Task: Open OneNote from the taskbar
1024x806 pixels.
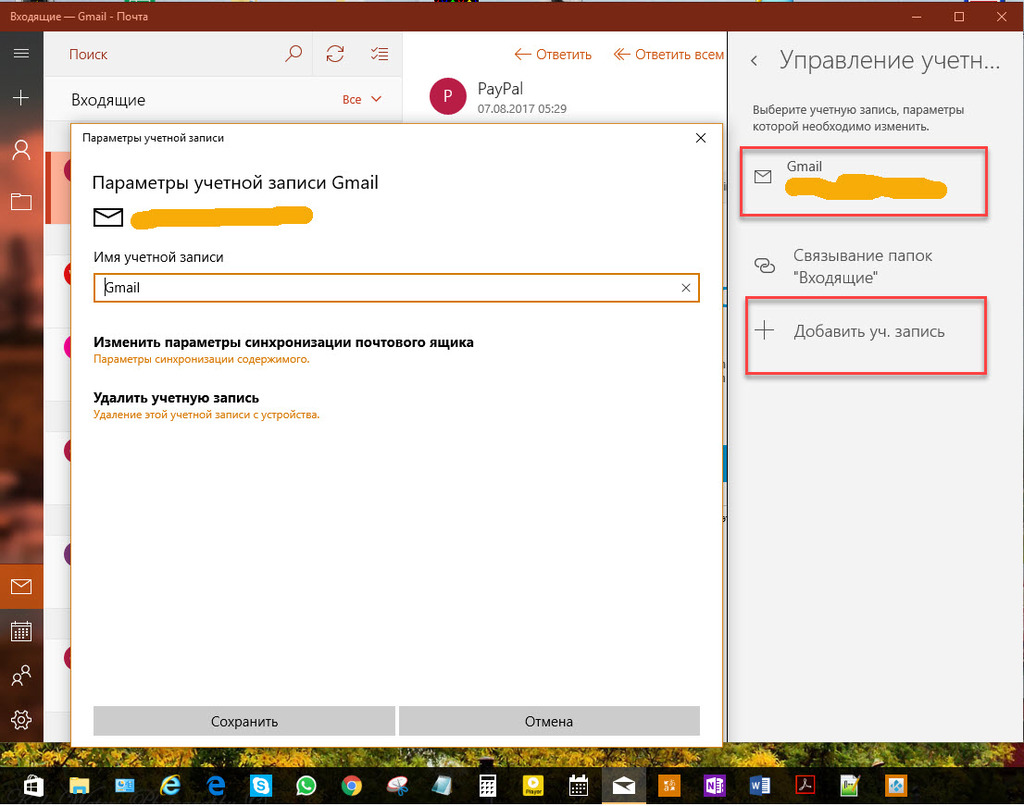Action: [x=714, y=786]
